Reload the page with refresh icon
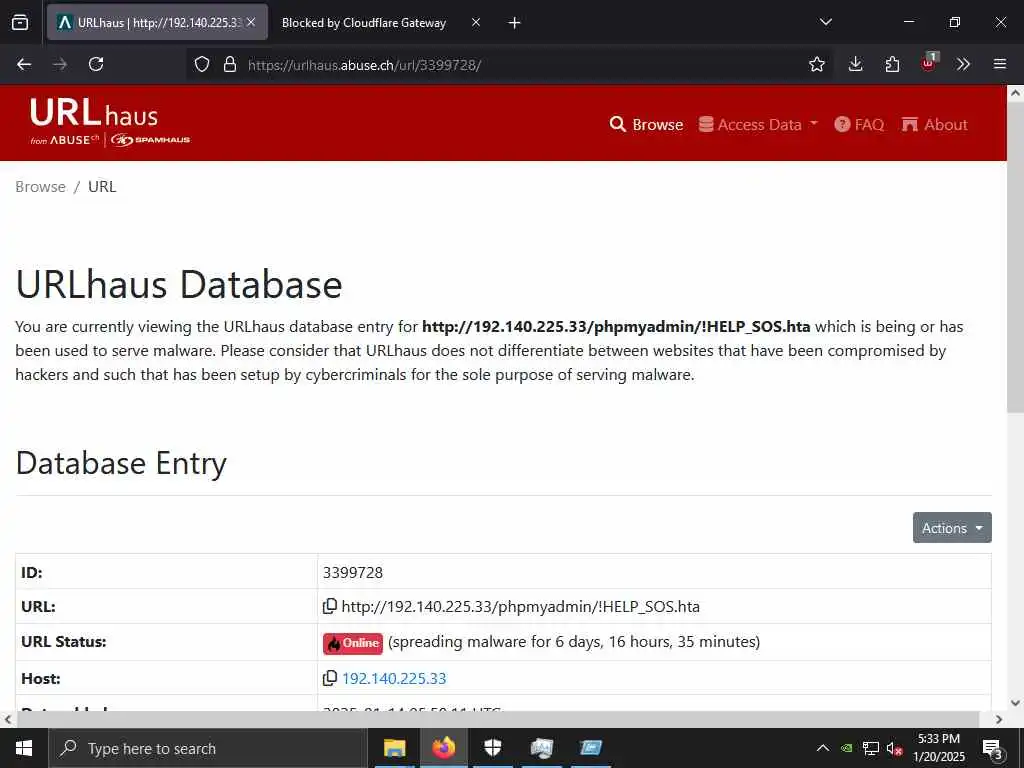Viewport: 1024px width, 768px height. point(96,64)
